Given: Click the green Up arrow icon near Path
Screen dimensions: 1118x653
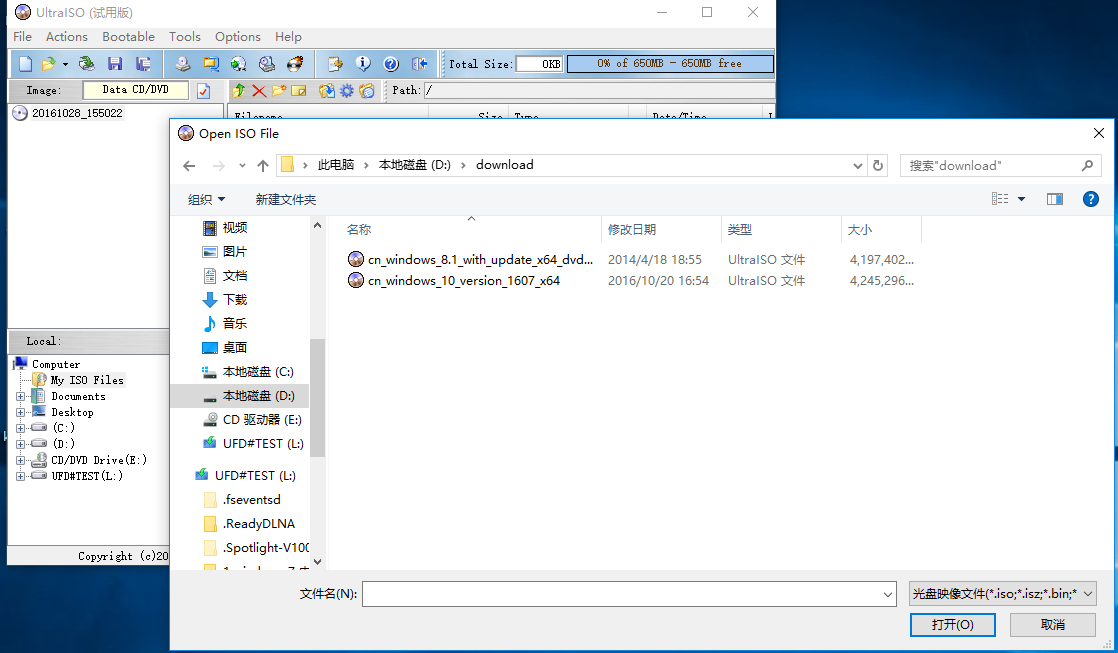Looking at the screenshot, I should [239, 91].
